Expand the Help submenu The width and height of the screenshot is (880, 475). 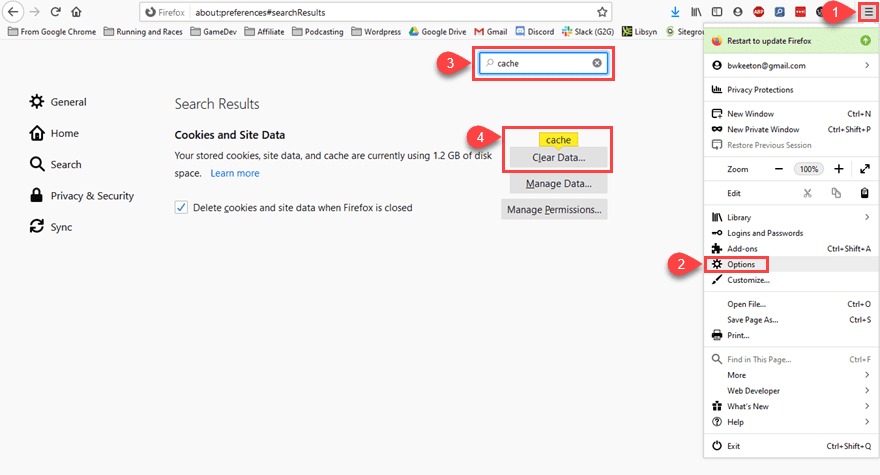click(x=791, y=422)
